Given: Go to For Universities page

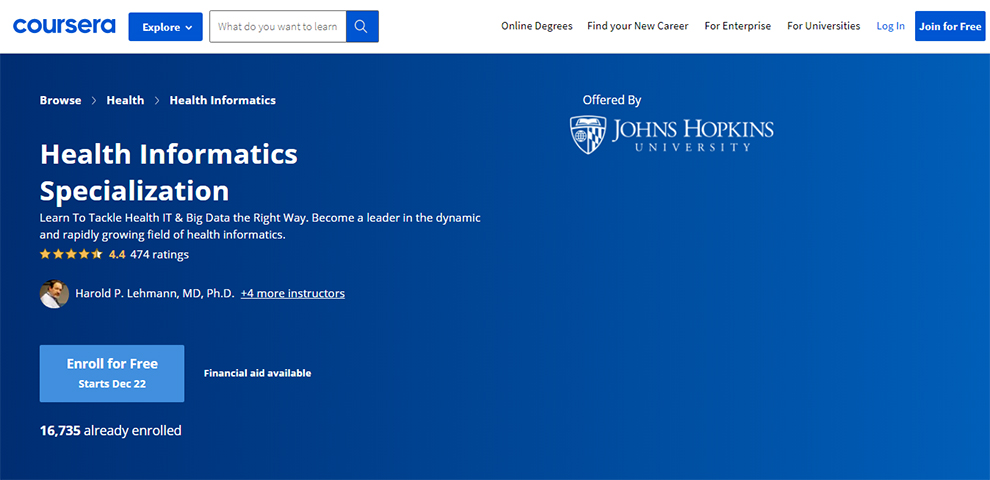Looking at the screenshot, I should (823, 26).
